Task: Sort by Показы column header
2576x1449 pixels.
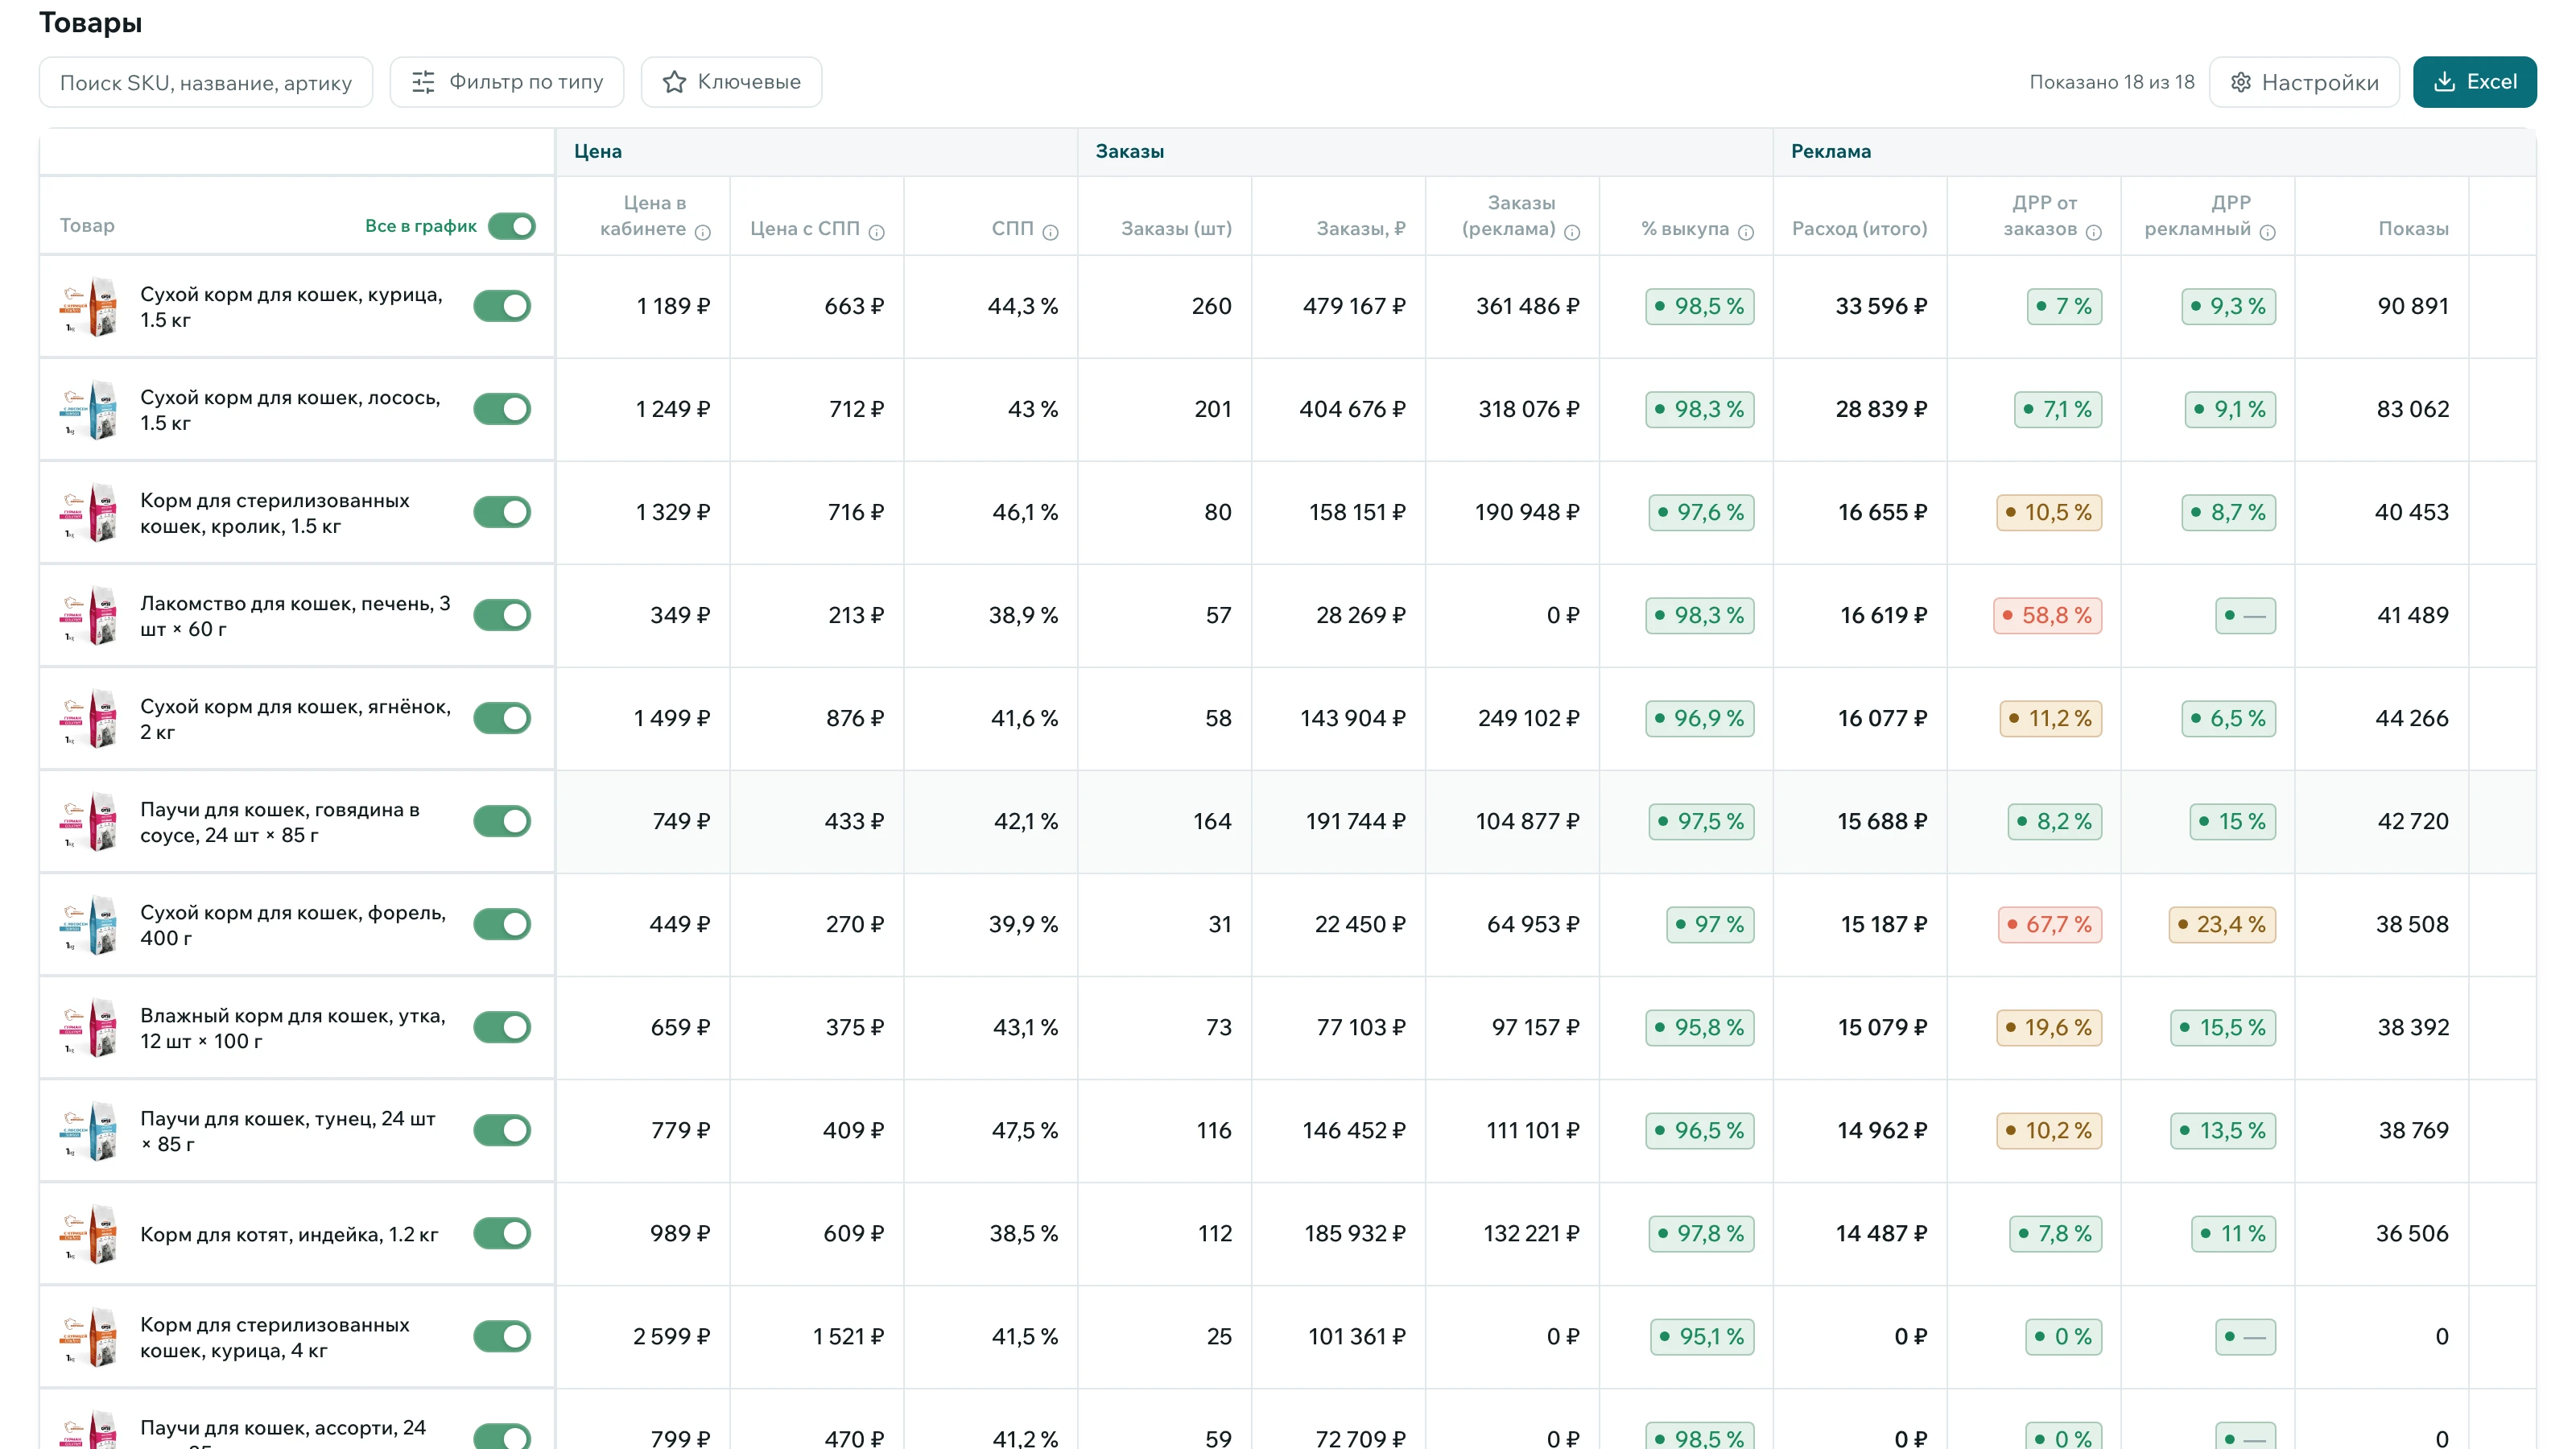Action: point(2413,229)
